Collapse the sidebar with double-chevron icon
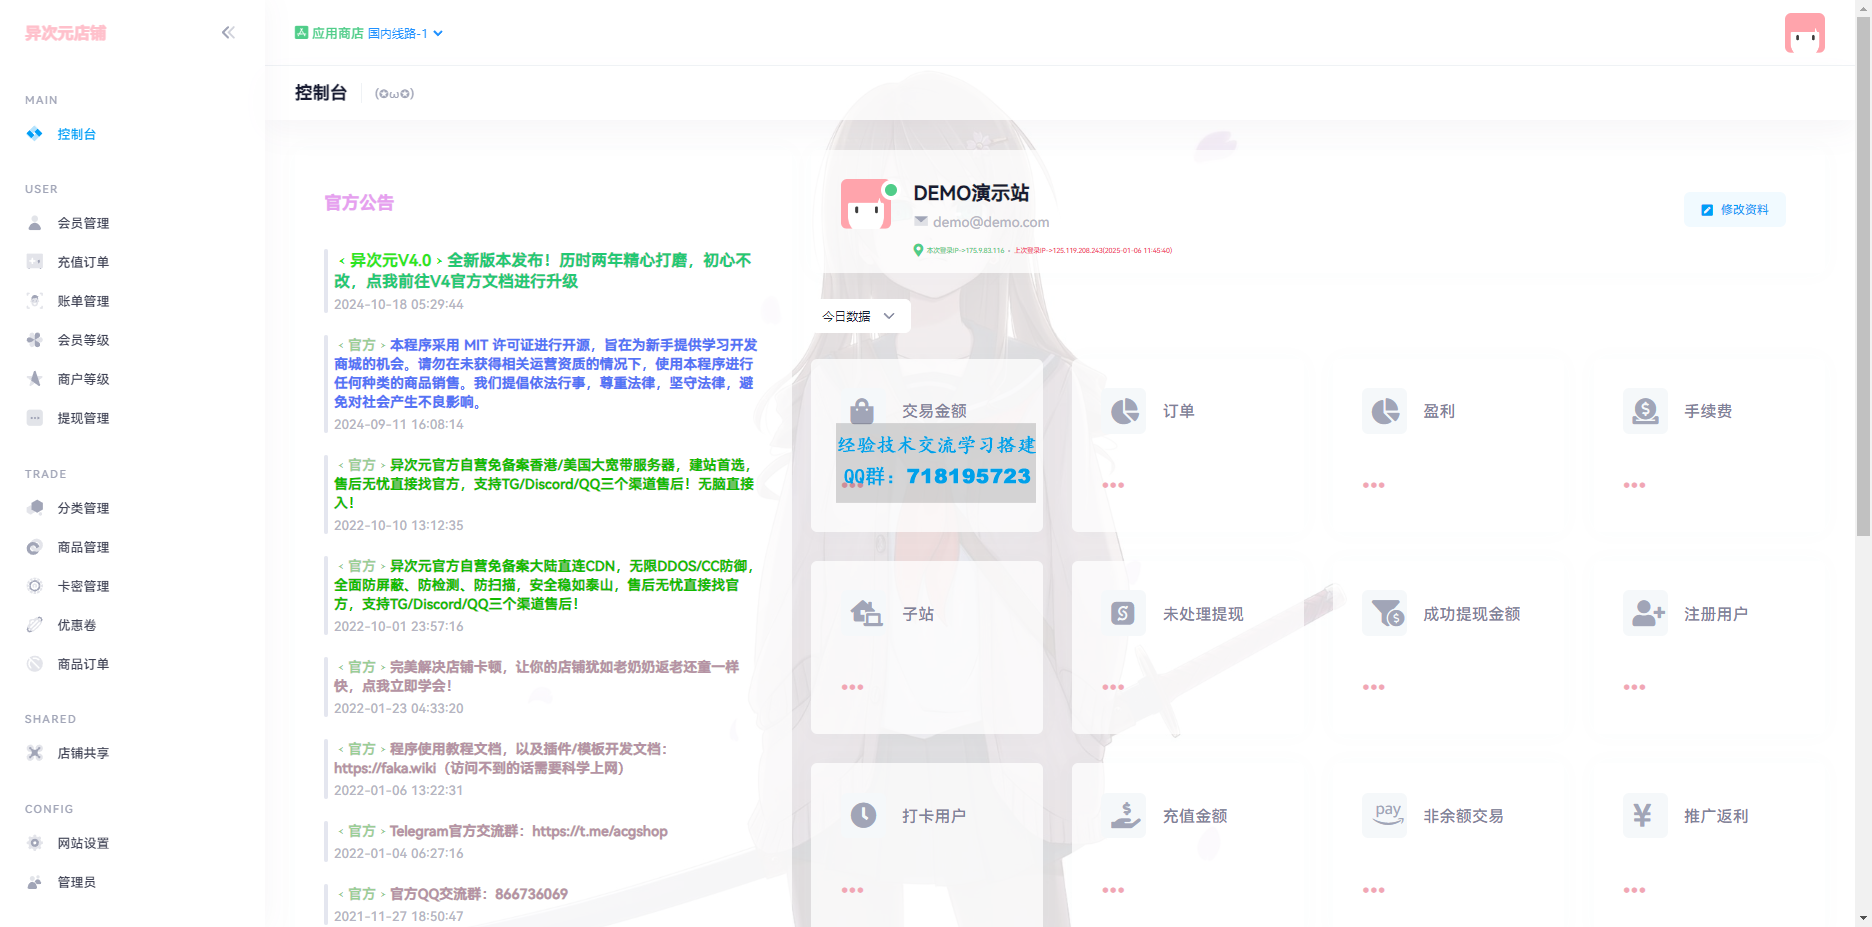Image resolution: width=1872 pixels, height=927 pixels. [228, 33]
